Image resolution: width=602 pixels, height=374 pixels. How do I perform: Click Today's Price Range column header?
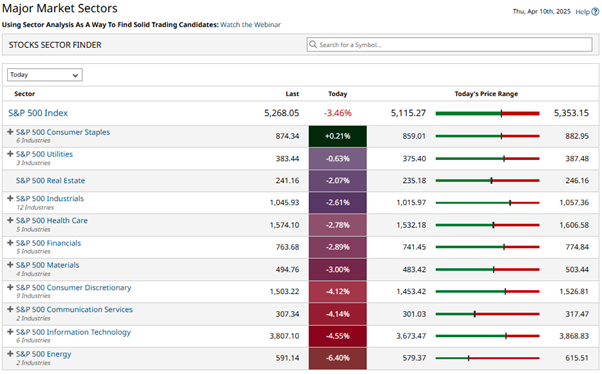486,94
